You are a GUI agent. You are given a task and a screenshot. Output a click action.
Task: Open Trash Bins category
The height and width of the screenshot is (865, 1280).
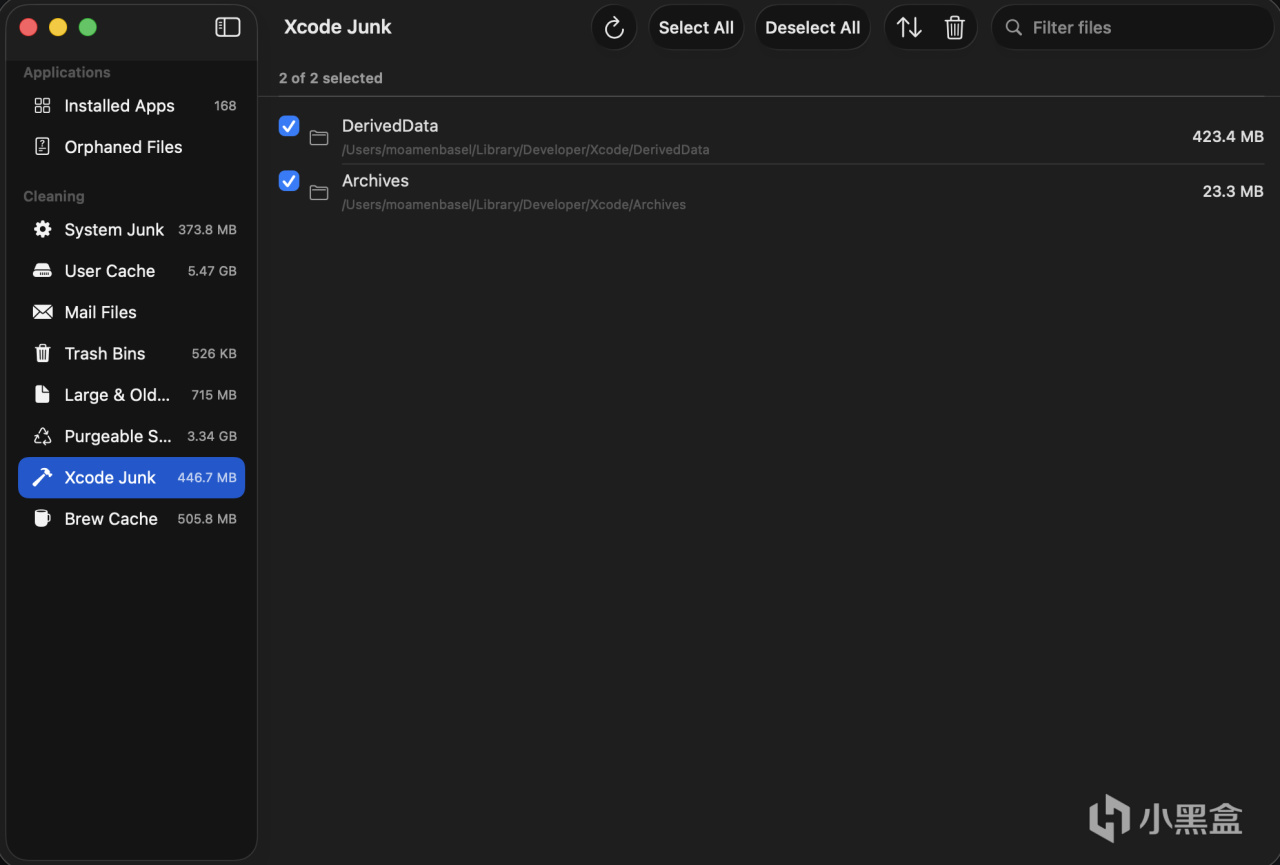click(x=105, y=353)
